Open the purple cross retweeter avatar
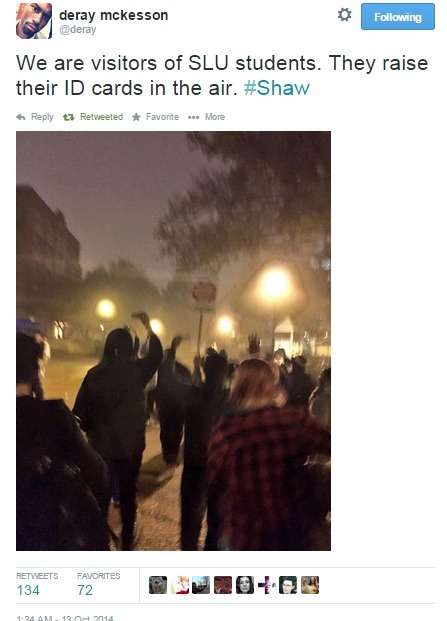The height and width of the screenshot is (621, 447). [266, 585]
